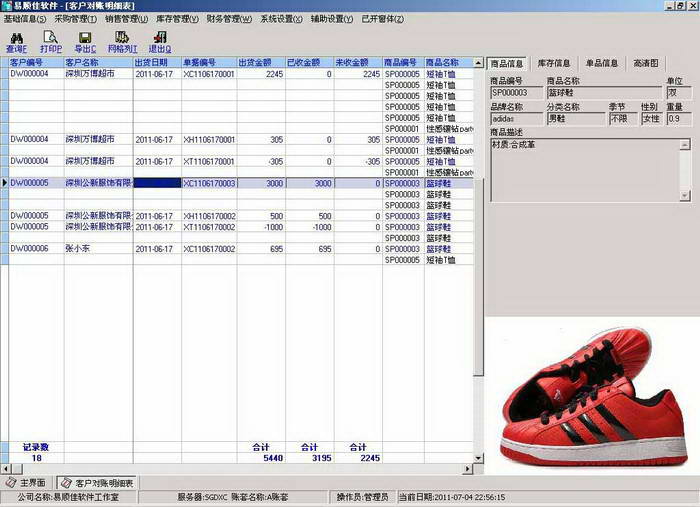Viewport: 700px width, 507px height.
Task: Select the XT1106170002 document cell
Action: (x=209, y=227)
